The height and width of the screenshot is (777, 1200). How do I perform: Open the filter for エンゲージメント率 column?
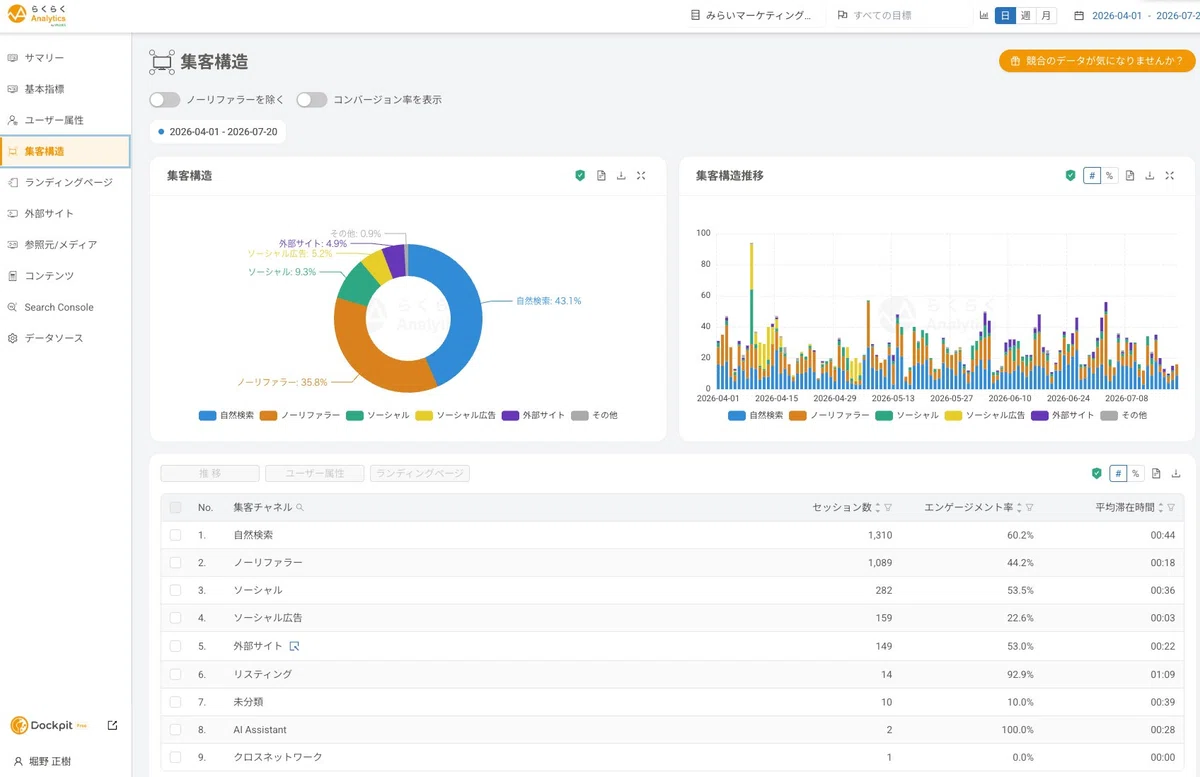[1030, 508]
